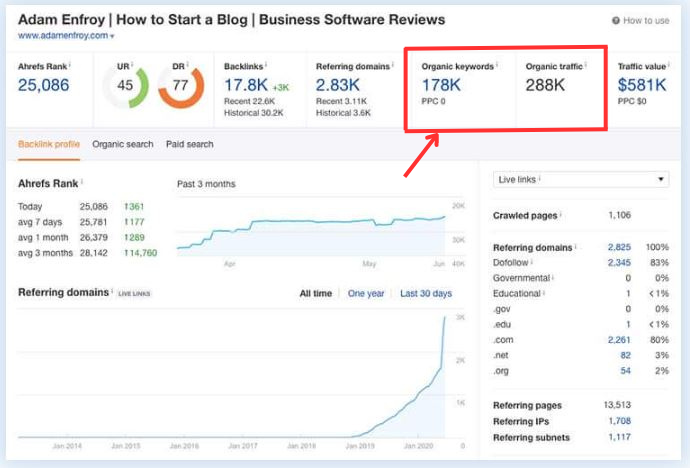This screenshot has height=468, width=690.
Task: Open the .com 2,261 count link
Action: point(619,340)
